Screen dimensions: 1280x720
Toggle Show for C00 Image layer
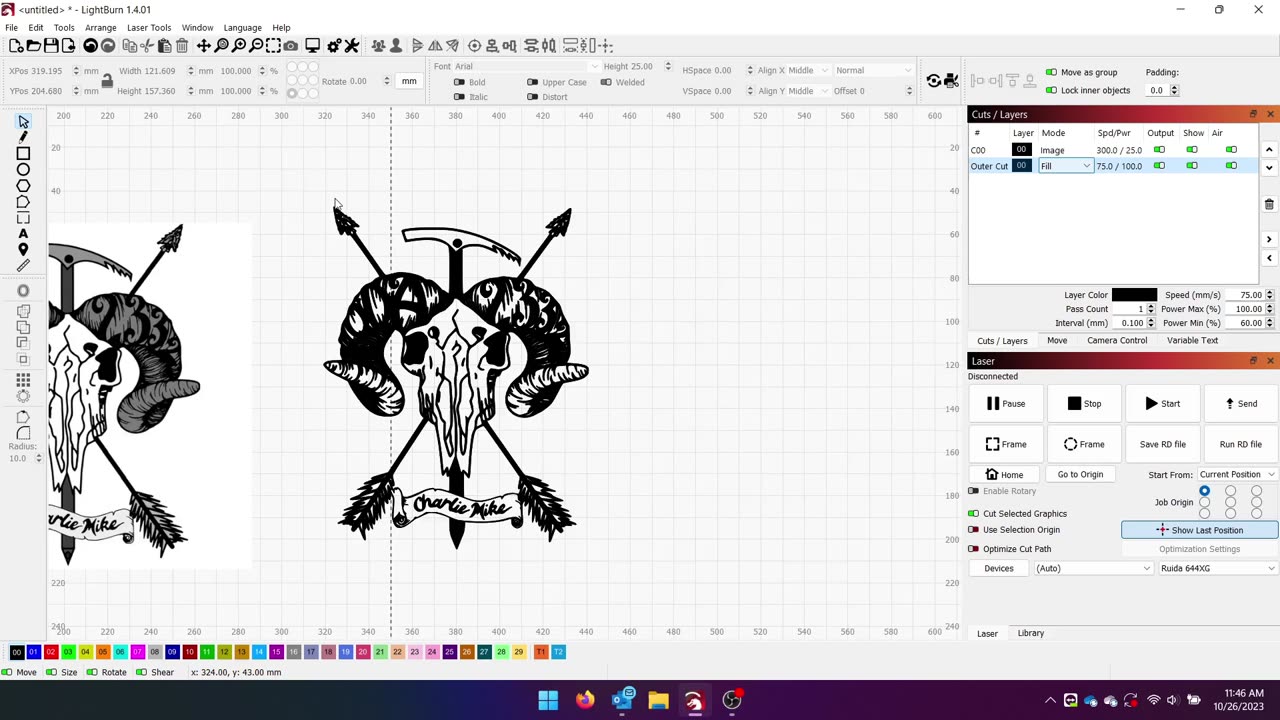(1192, 150)
